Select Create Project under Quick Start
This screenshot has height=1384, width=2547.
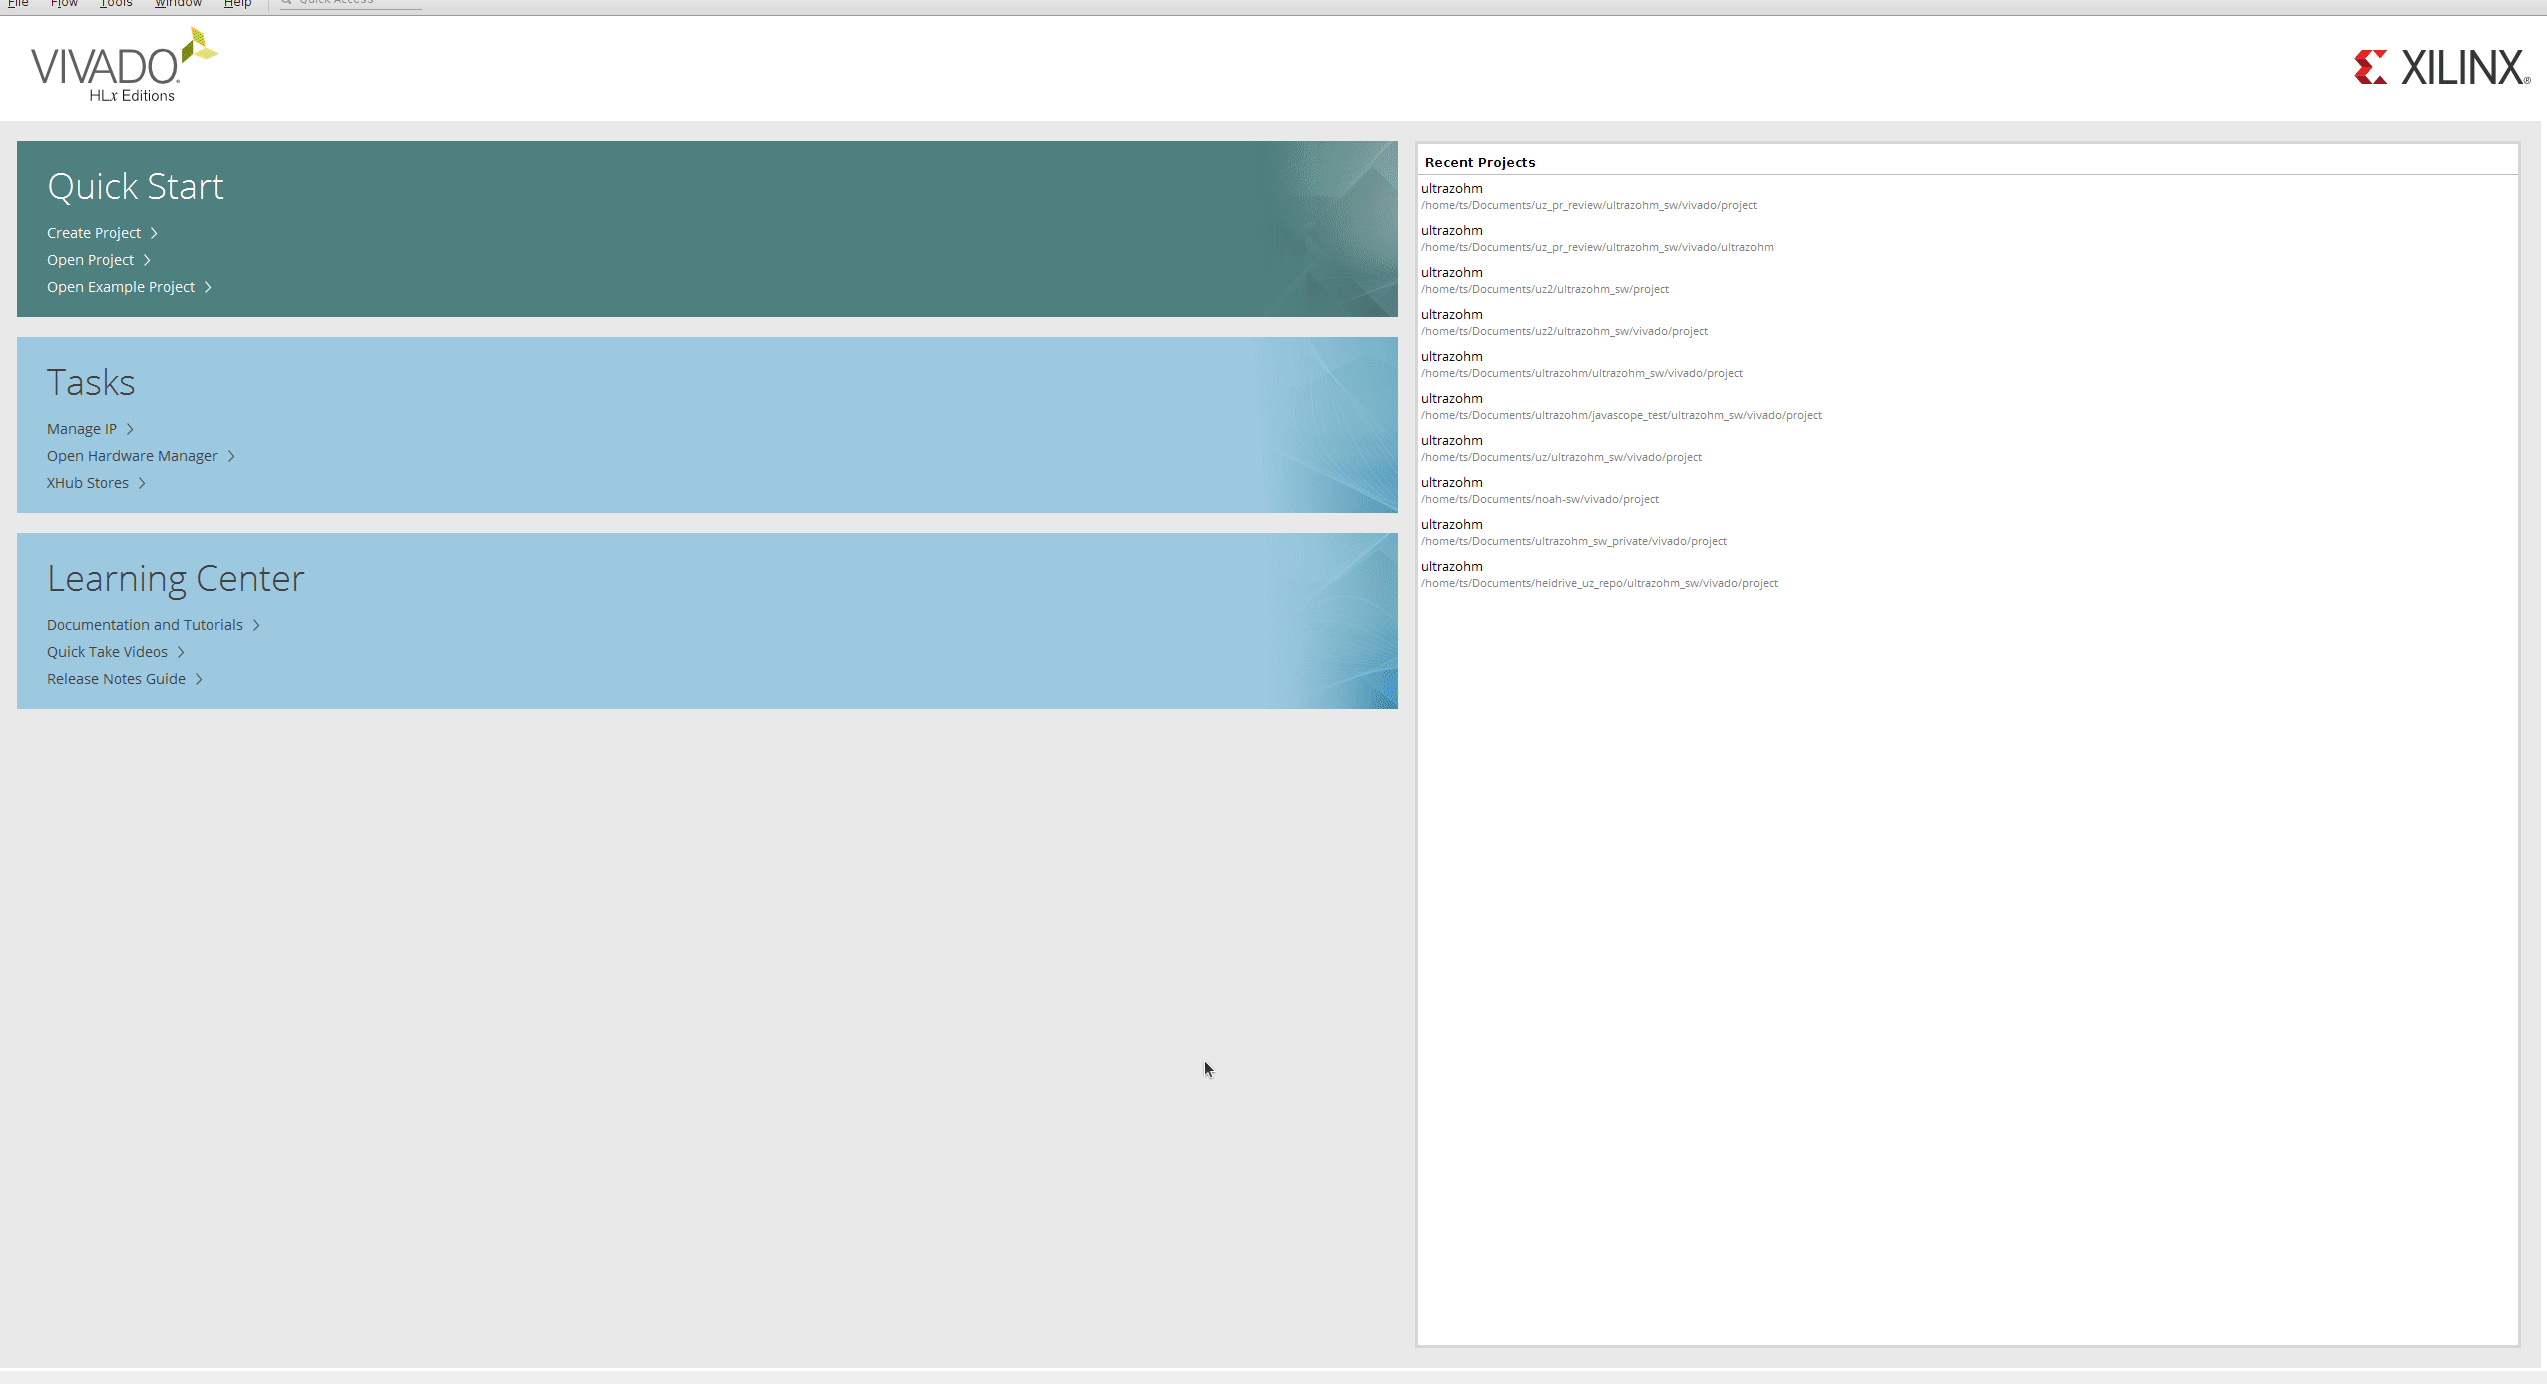point(93,232)
